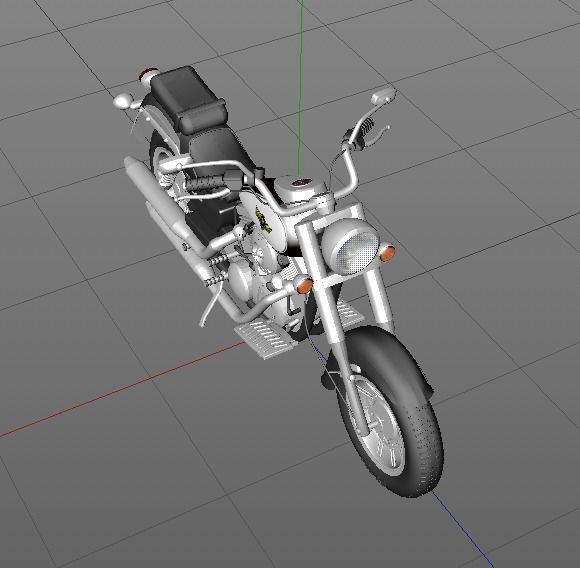Click the ribbed footboard under the engine
Image resolution: width=580 pixels, height=568 pixels.
(x=266, y=339)
